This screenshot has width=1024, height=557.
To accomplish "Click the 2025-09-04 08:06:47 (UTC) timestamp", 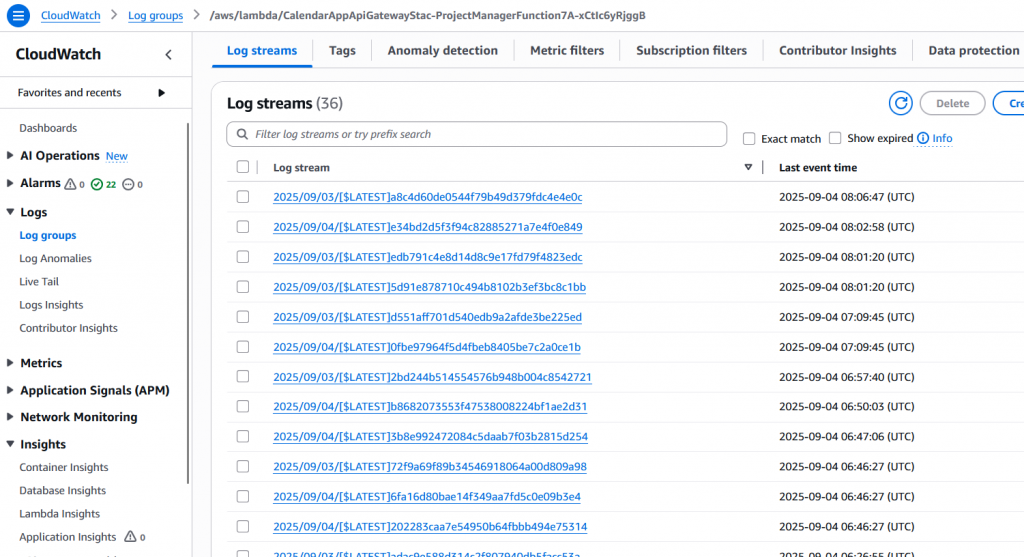I will click(846, 197).
